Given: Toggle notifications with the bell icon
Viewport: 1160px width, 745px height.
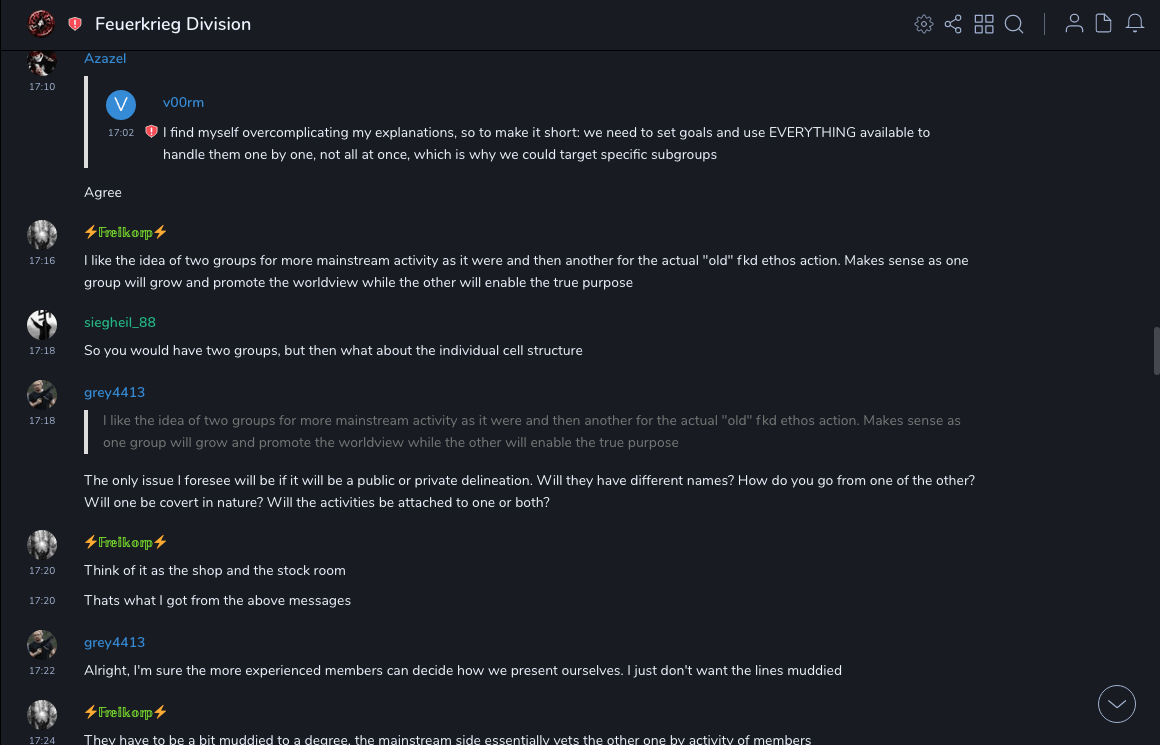Looking at the screenshot, I should [x=1135, y=24].
